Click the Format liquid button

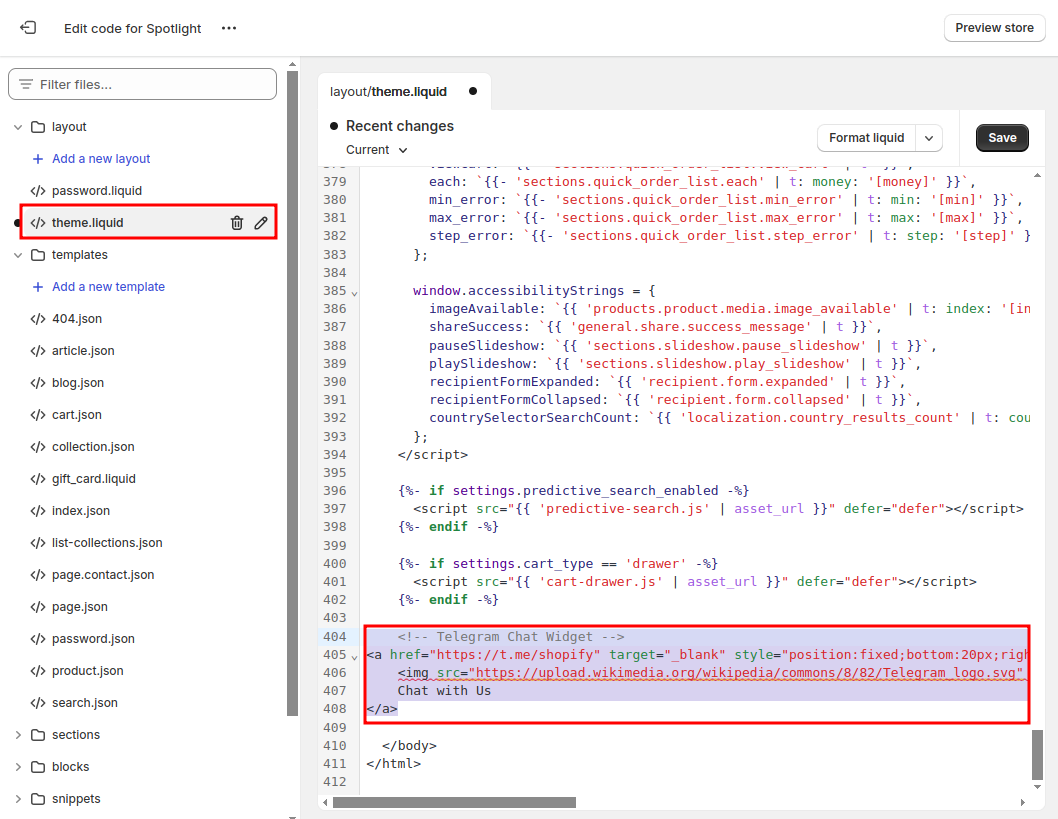point(866,138)
